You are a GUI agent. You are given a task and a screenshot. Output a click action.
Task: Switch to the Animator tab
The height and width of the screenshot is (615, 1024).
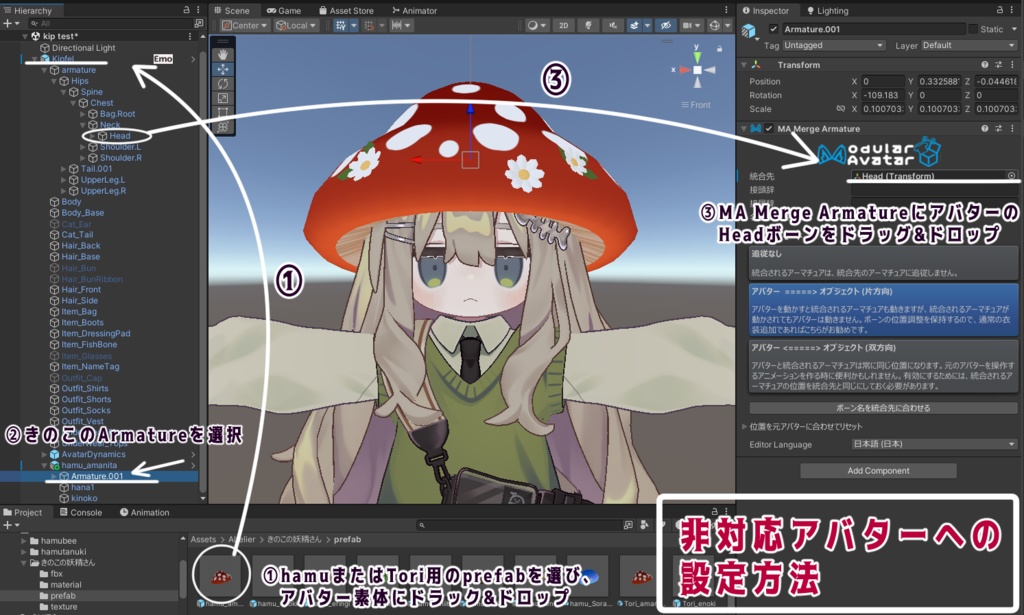coord(414,10)
